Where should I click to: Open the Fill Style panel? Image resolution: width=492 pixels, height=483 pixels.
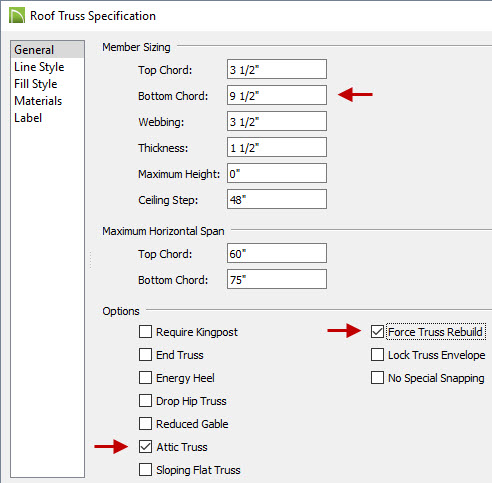pos(36,84)
